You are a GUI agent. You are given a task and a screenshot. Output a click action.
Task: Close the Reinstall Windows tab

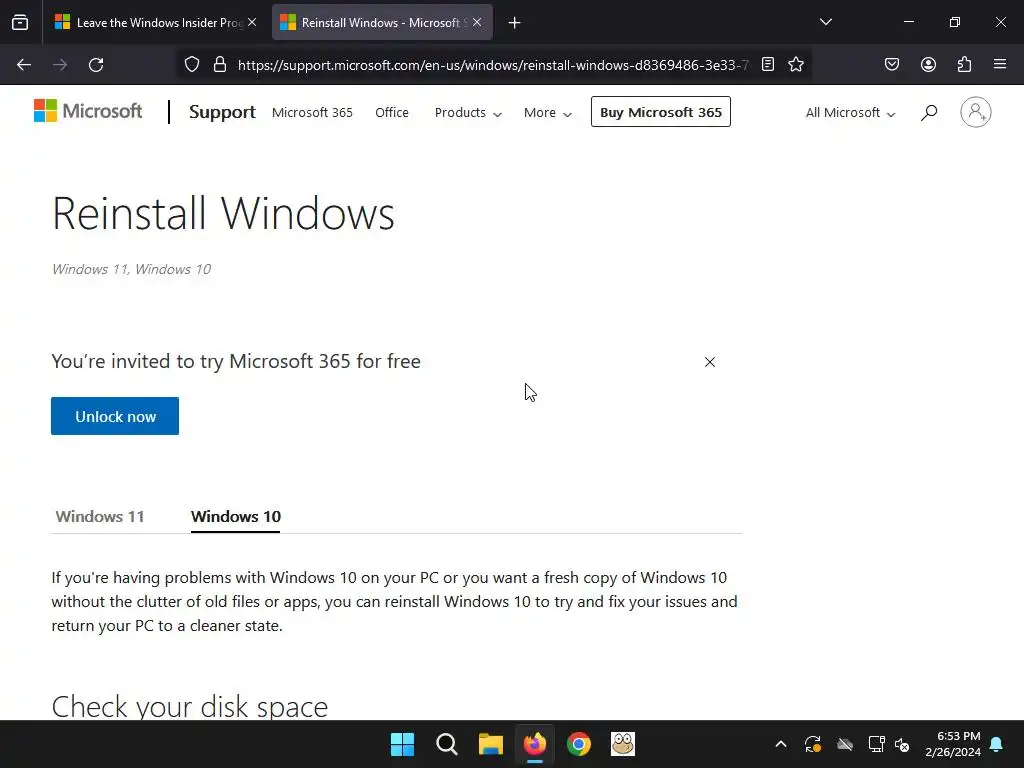[x=477, y=22]
